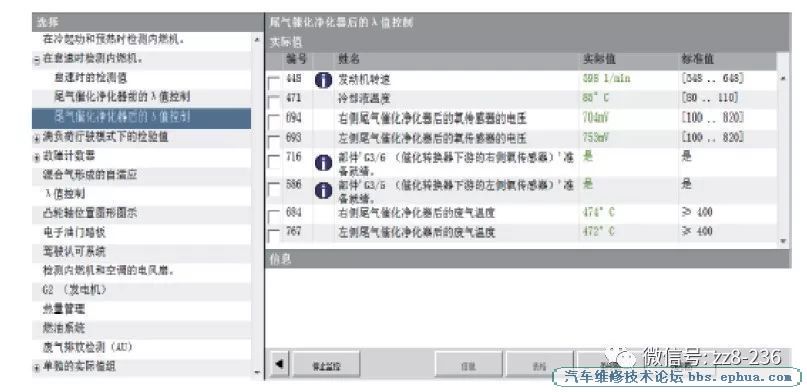The width and height of the screenshot is (807, 392).
Task: Expand the 故障计数器 tree node
Action: coord(37,157)
